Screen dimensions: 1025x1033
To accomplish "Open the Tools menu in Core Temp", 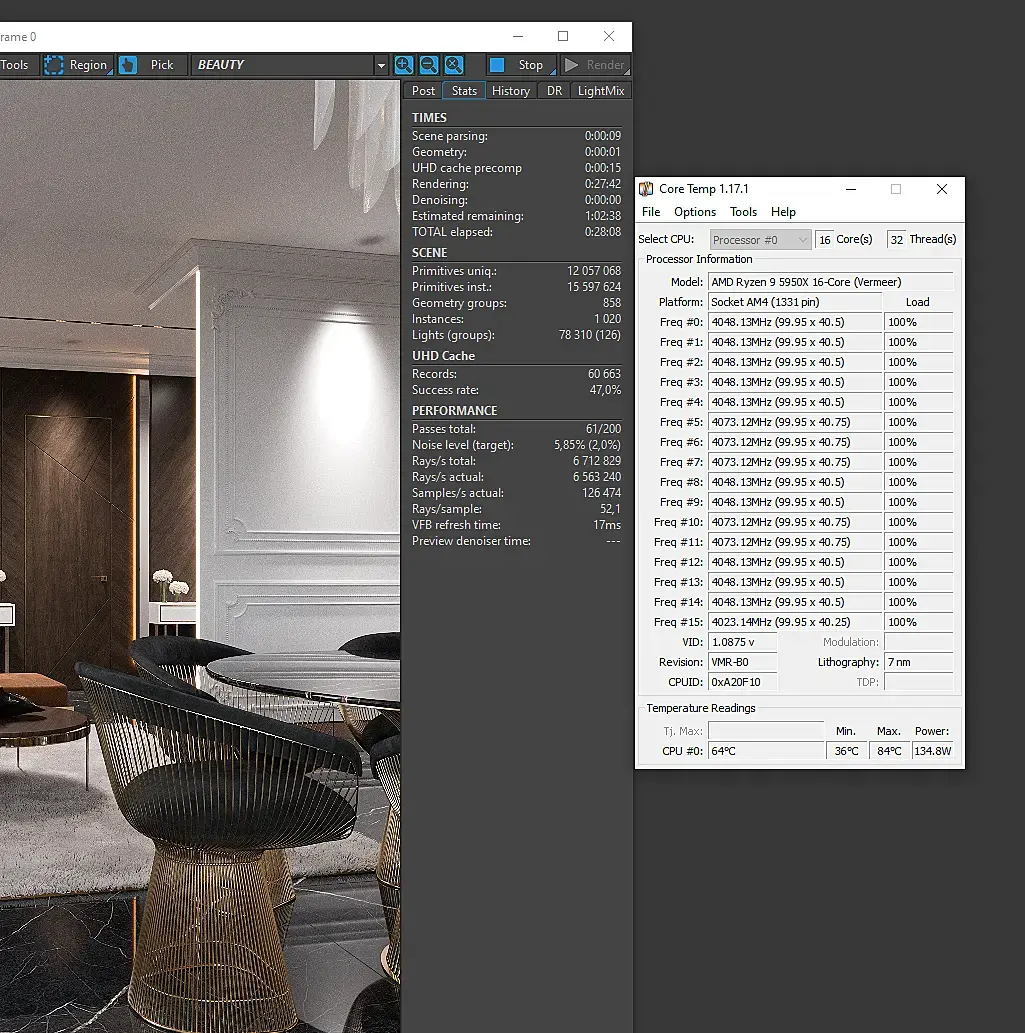I will click(x=743, y=212).
